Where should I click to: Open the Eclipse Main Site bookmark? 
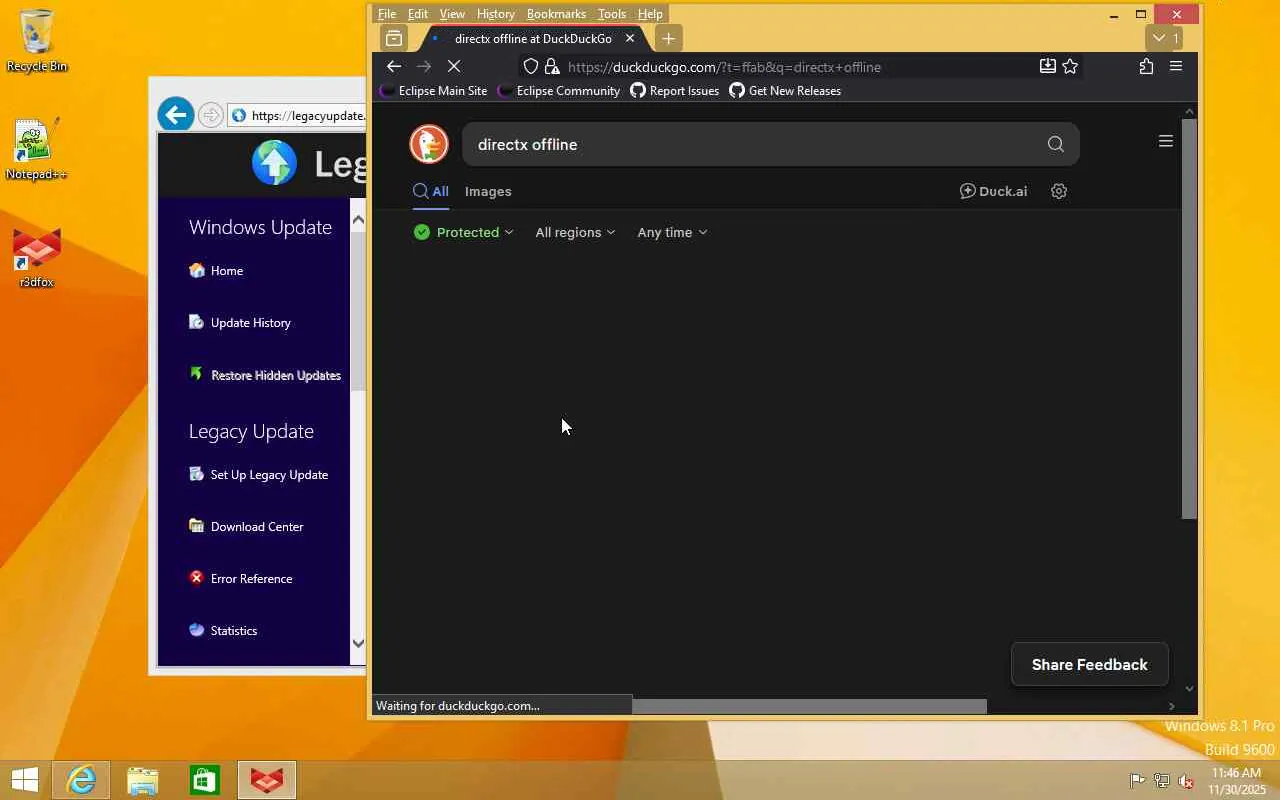coord(434,91)
